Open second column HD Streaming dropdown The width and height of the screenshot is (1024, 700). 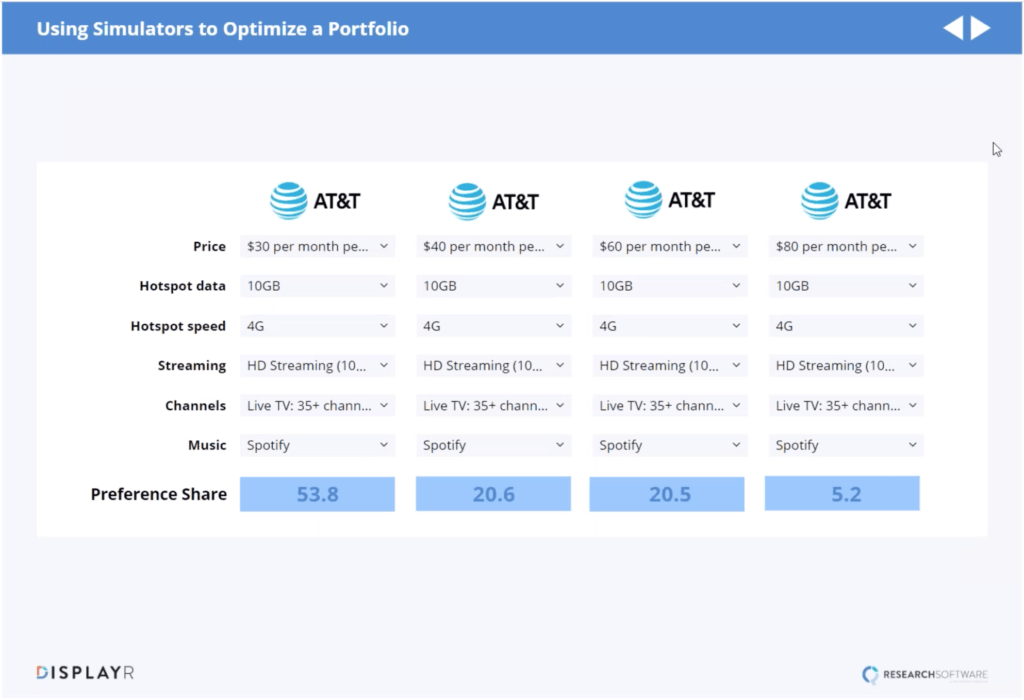pyautogui.click(x=494, y=366)
